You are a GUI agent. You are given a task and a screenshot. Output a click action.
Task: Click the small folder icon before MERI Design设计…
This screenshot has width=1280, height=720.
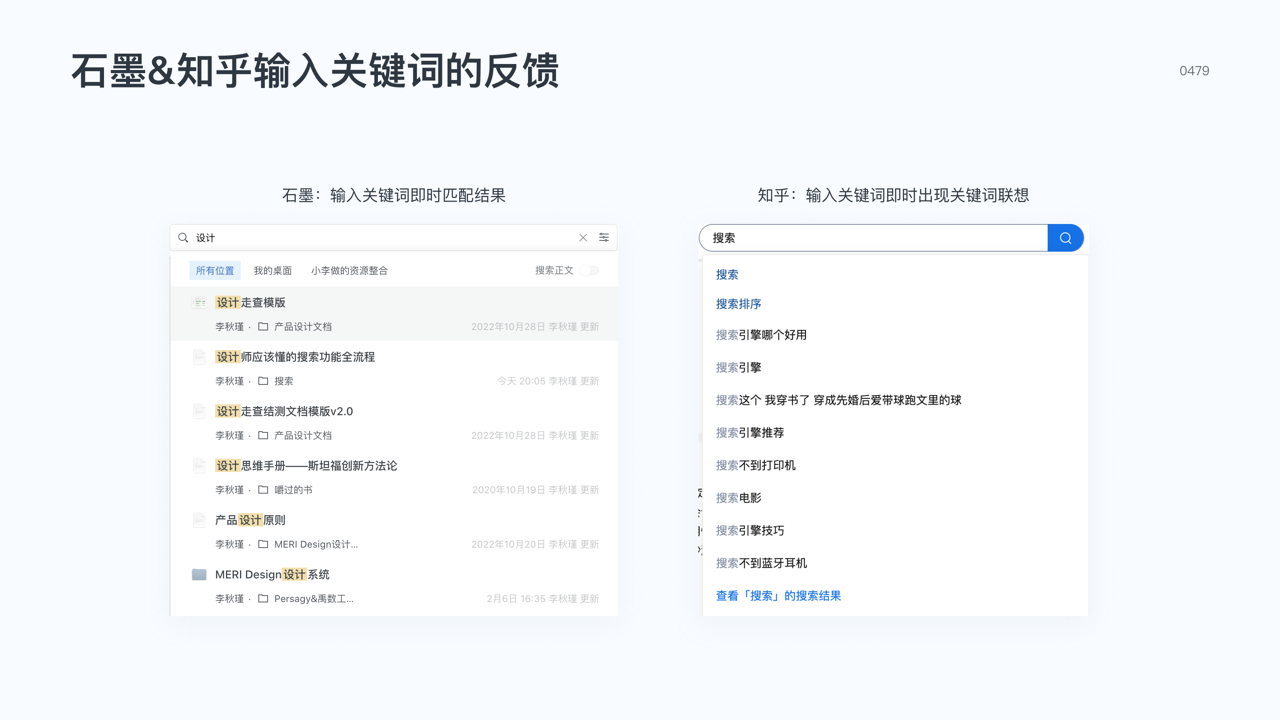click(x=263, y=544)
